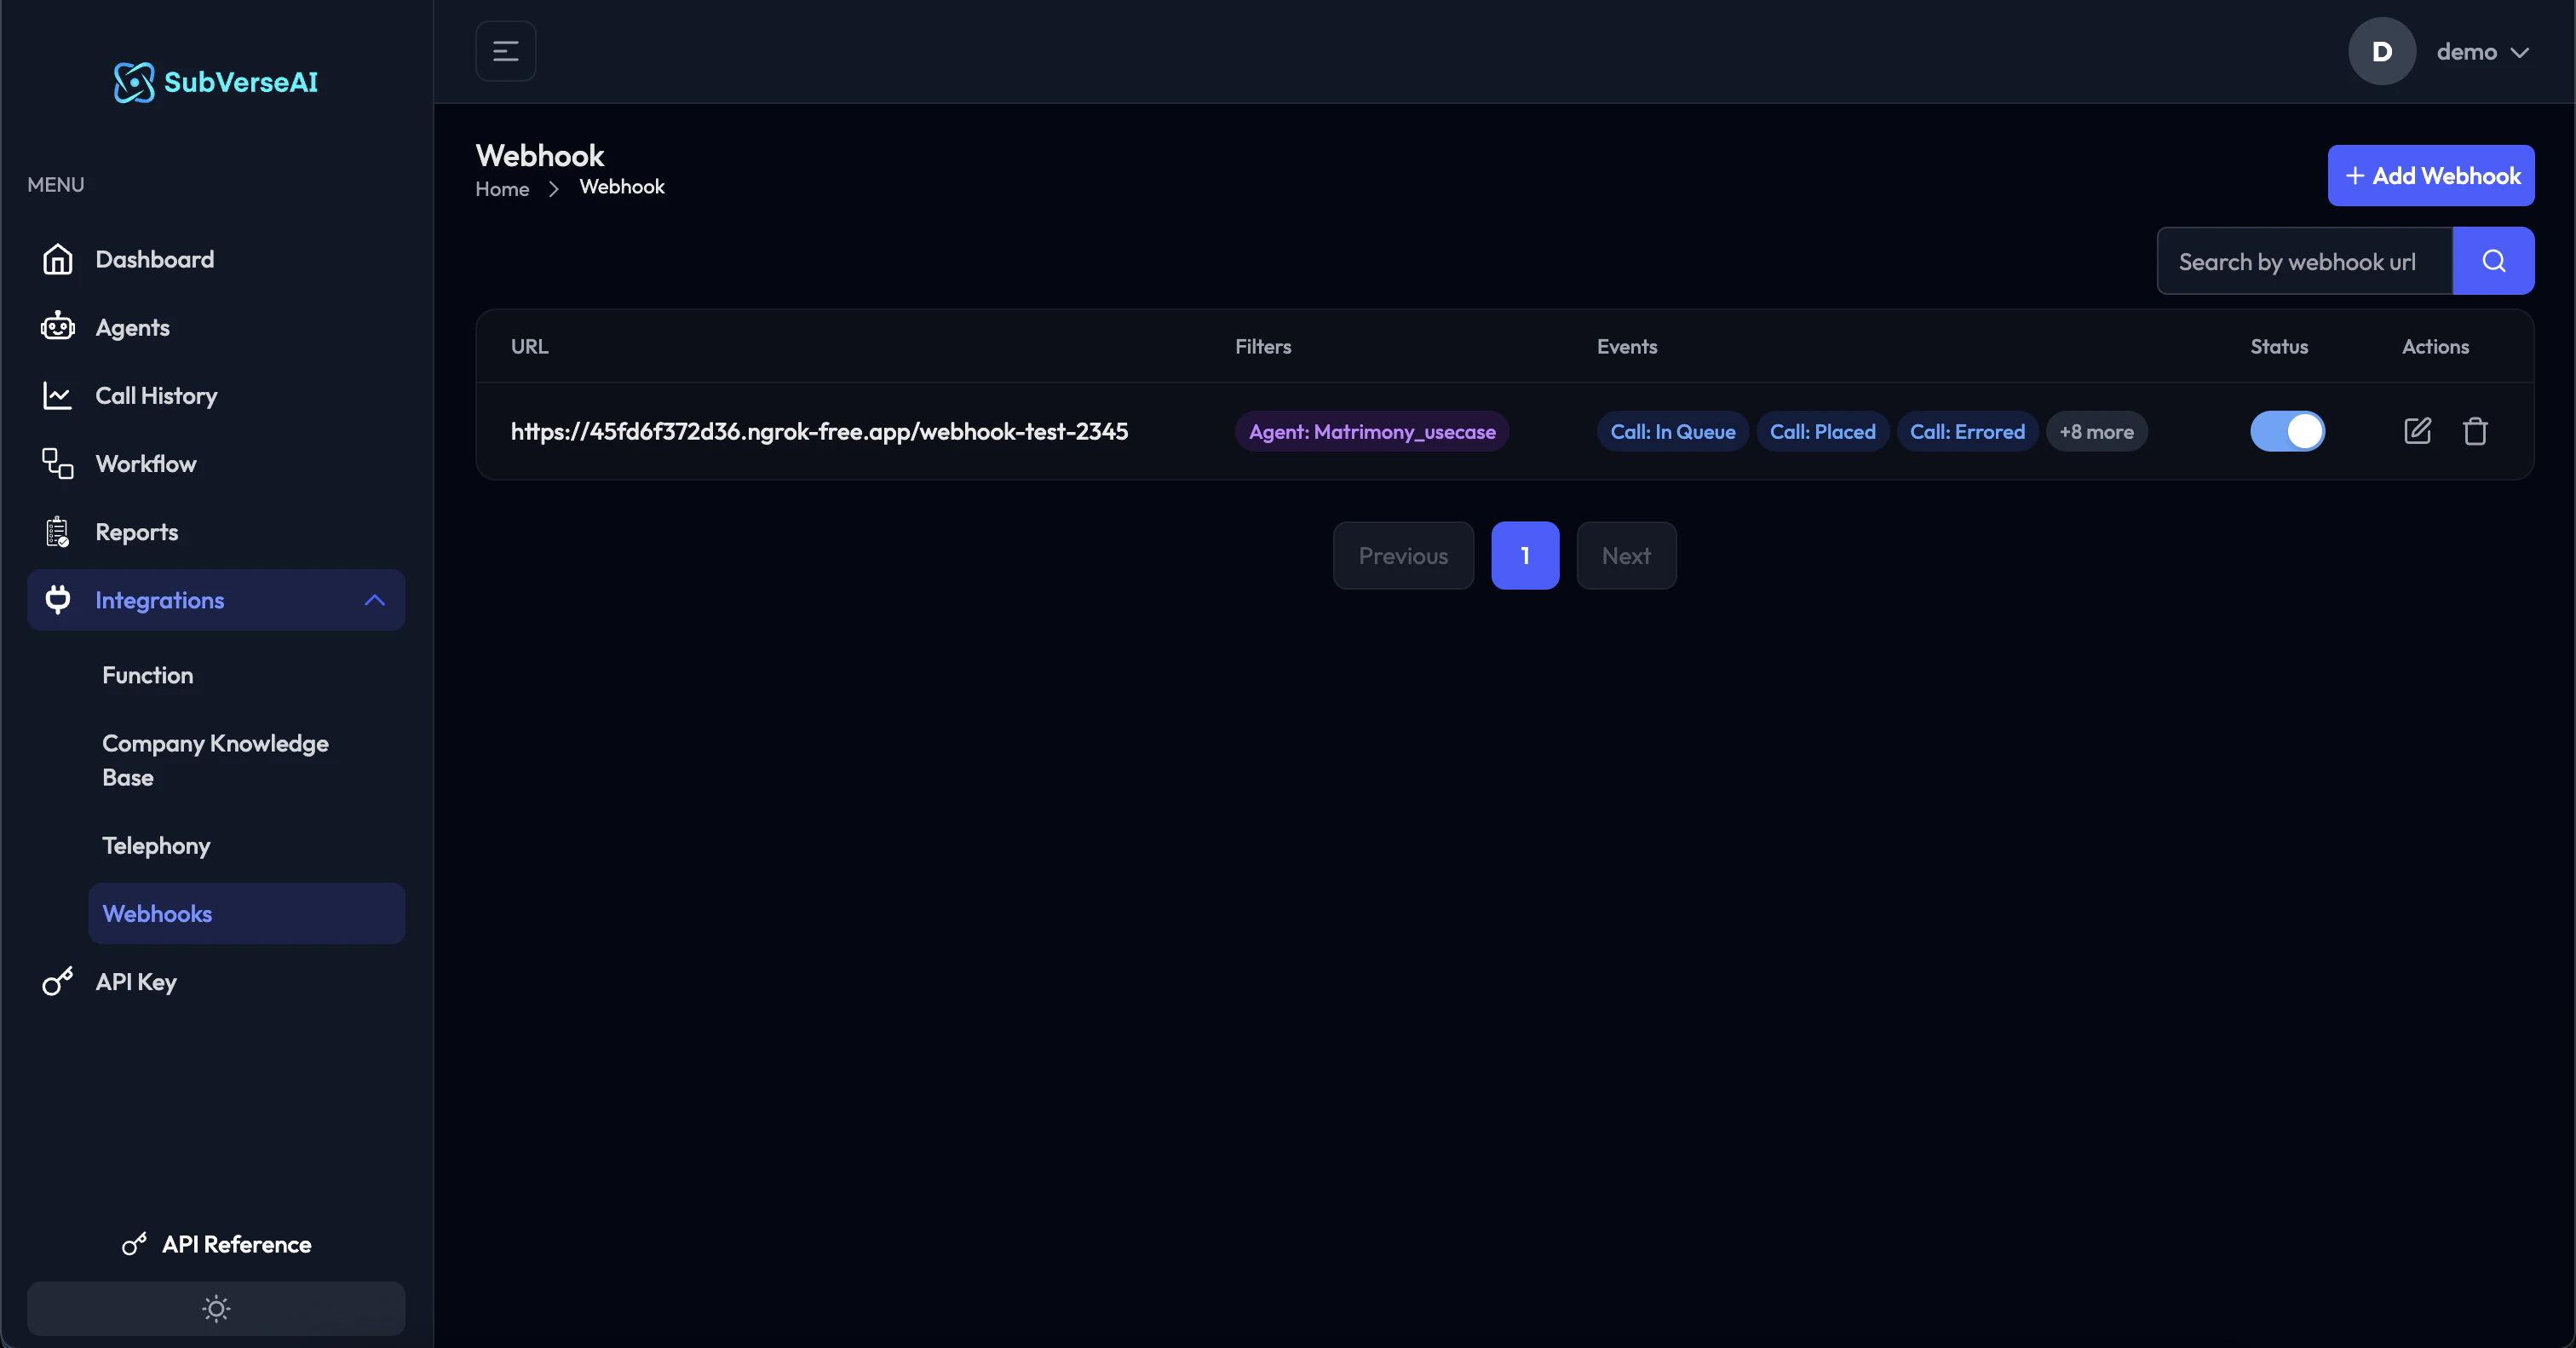Click the delete webhook trash icon
The height and width of the screenshot is (1348, 2576).
(x=2475, y=431)
